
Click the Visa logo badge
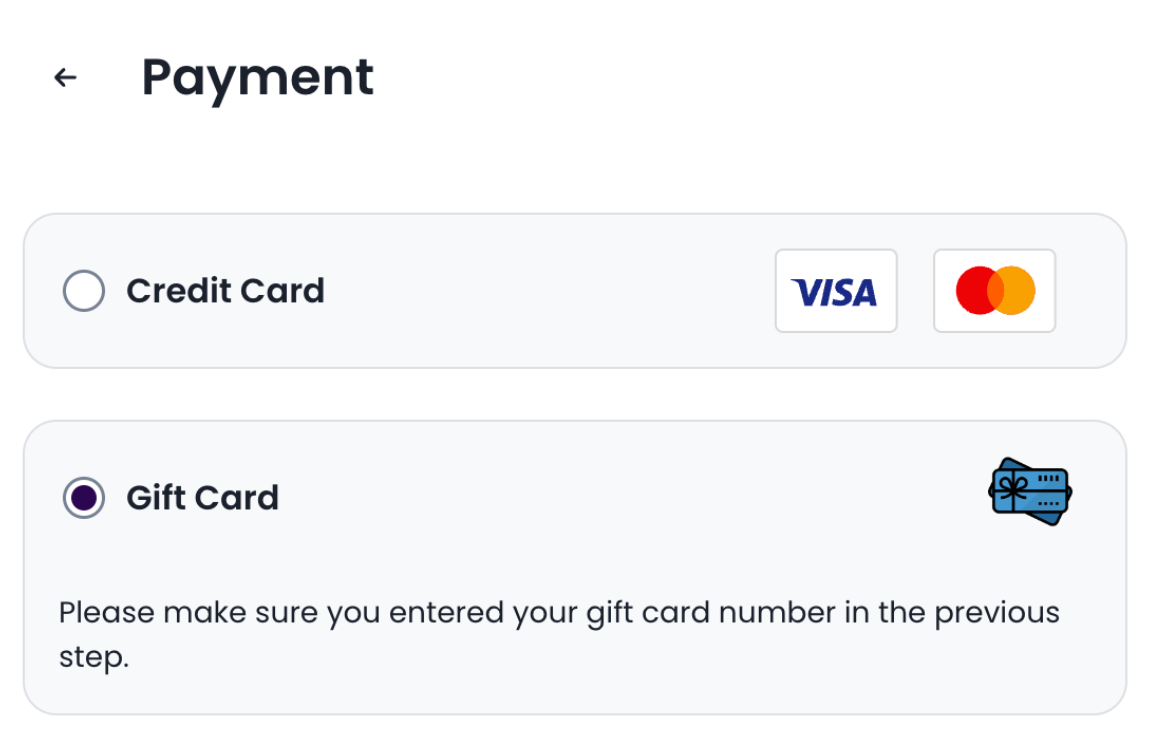tap(836, 291)
